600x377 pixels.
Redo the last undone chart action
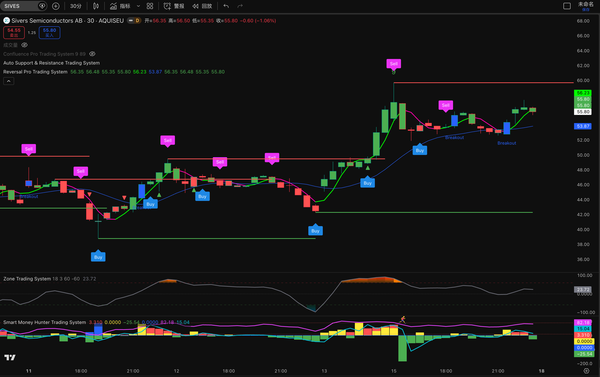pyautogui.click(x=240, y=6)
